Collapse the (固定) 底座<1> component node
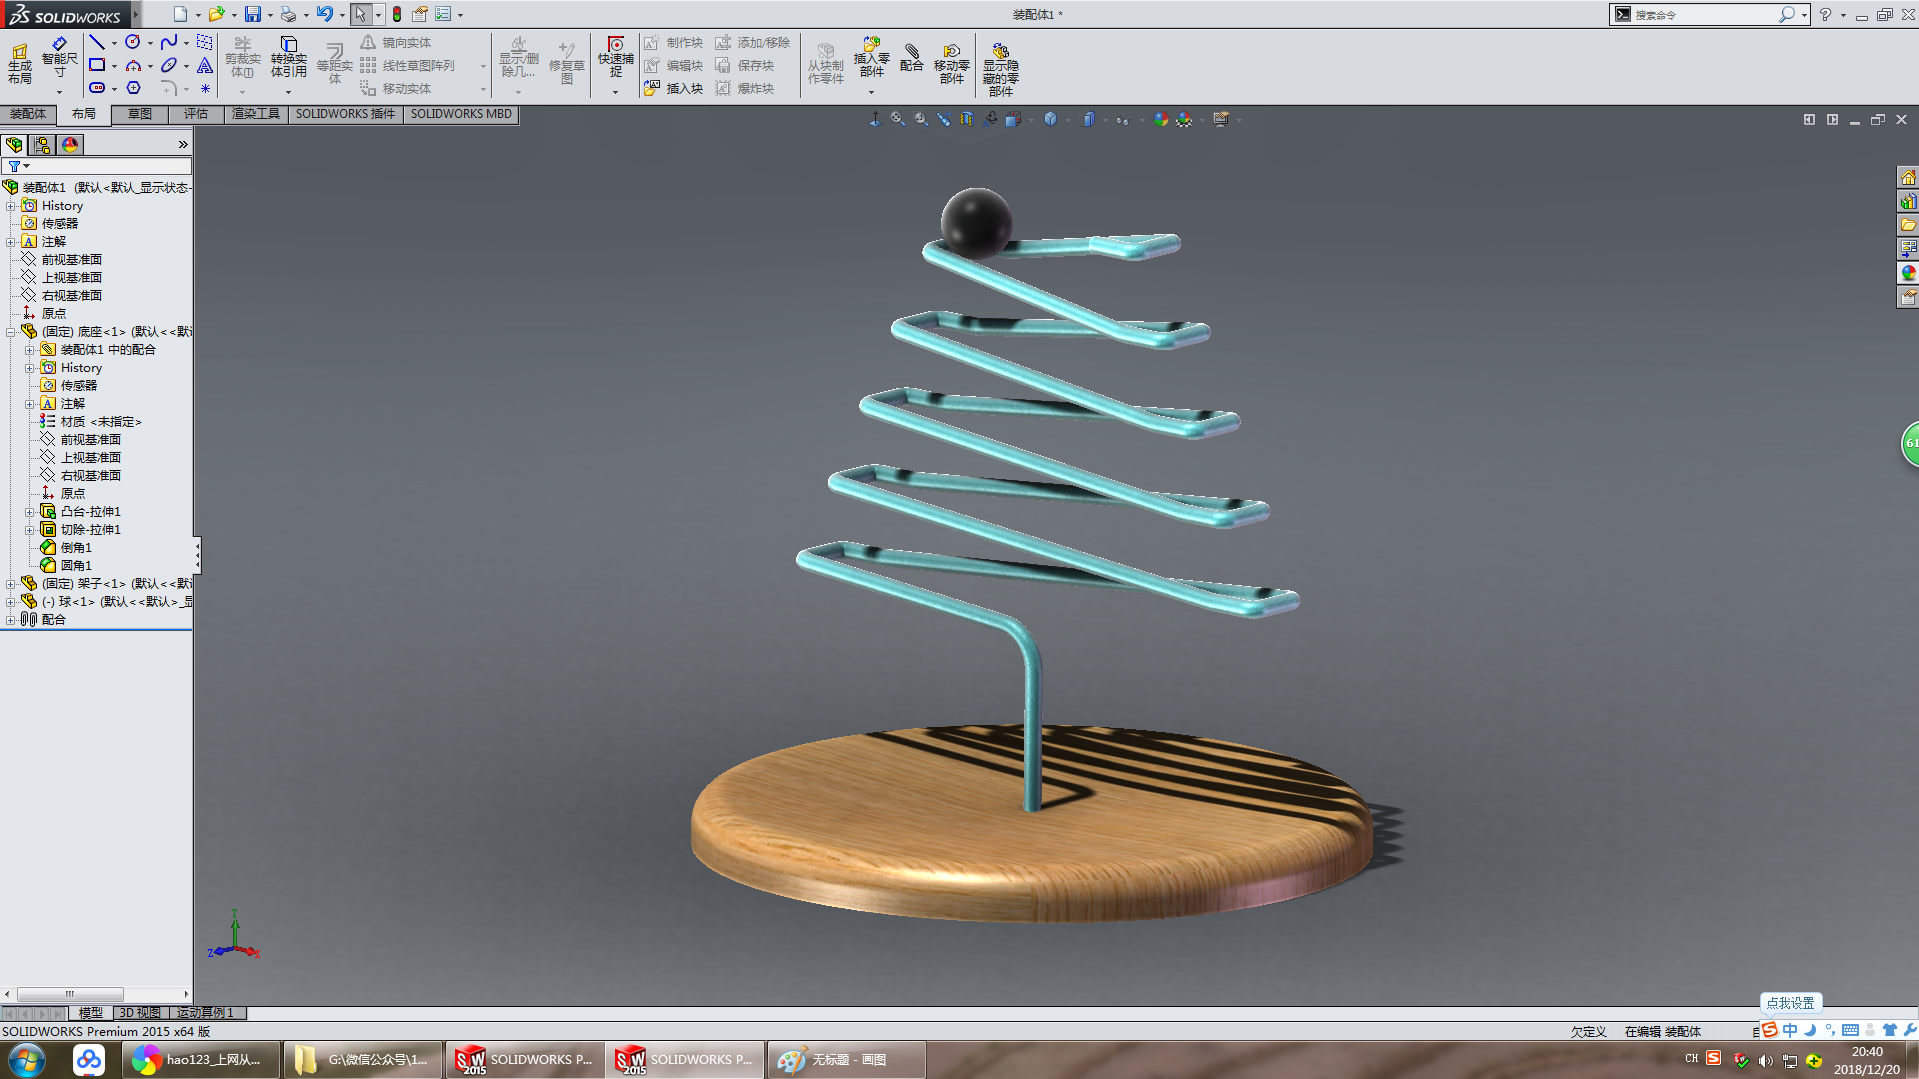 click(x=10, y=332)
